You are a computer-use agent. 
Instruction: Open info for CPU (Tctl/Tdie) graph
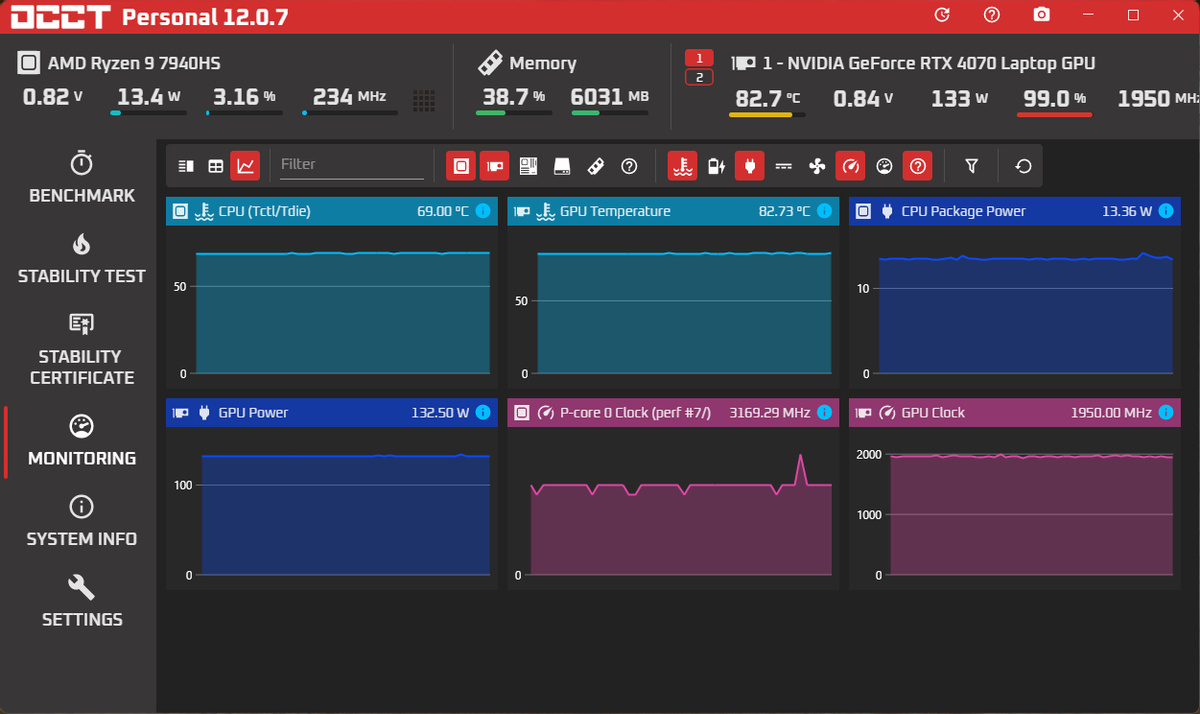(483, 211)
